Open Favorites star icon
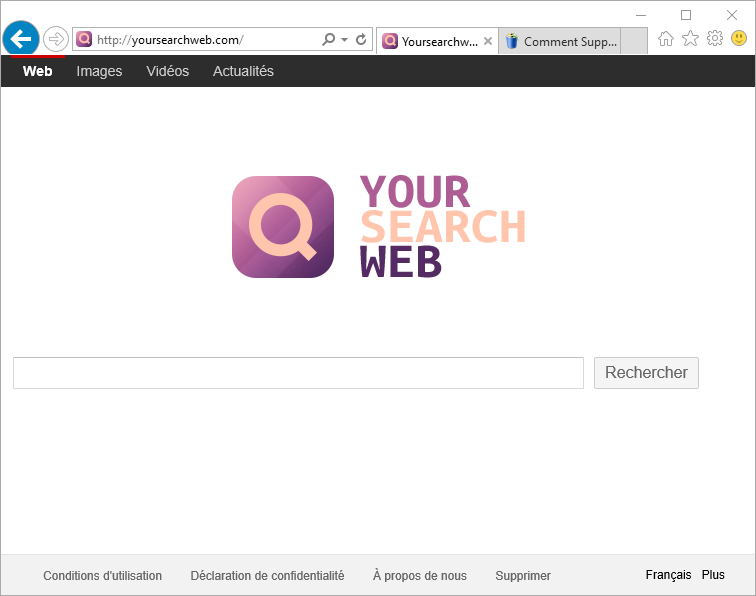This screenshot has width=756, height=596. (x=690, y=38)
